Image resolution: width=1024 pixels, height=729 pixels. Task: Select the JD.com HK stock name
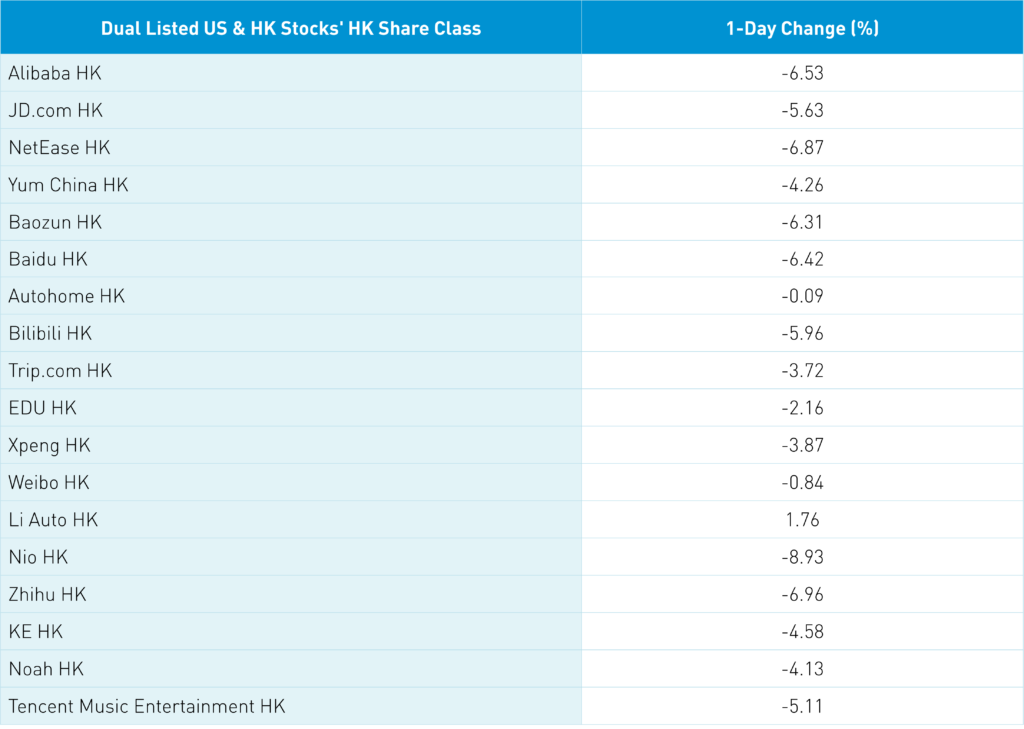click(x=56, y=110)
